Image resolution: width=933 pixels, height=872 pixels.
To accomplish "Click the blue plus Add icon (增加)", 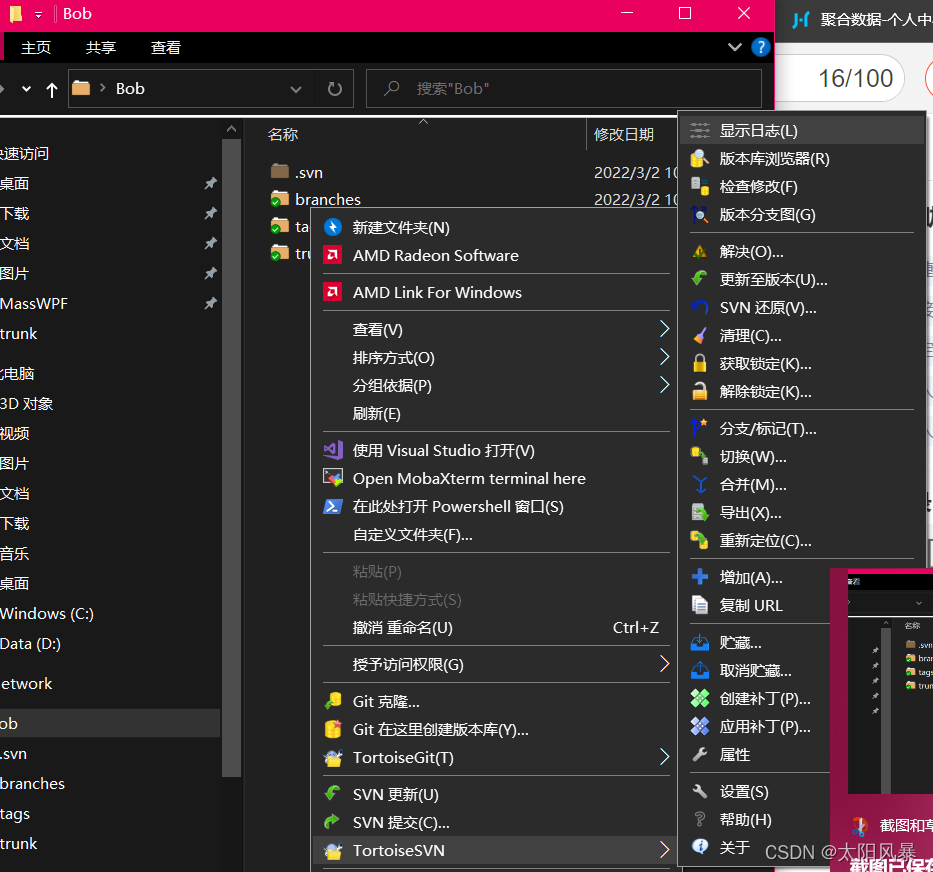I will pyautogui.click(x=700, y=577).
